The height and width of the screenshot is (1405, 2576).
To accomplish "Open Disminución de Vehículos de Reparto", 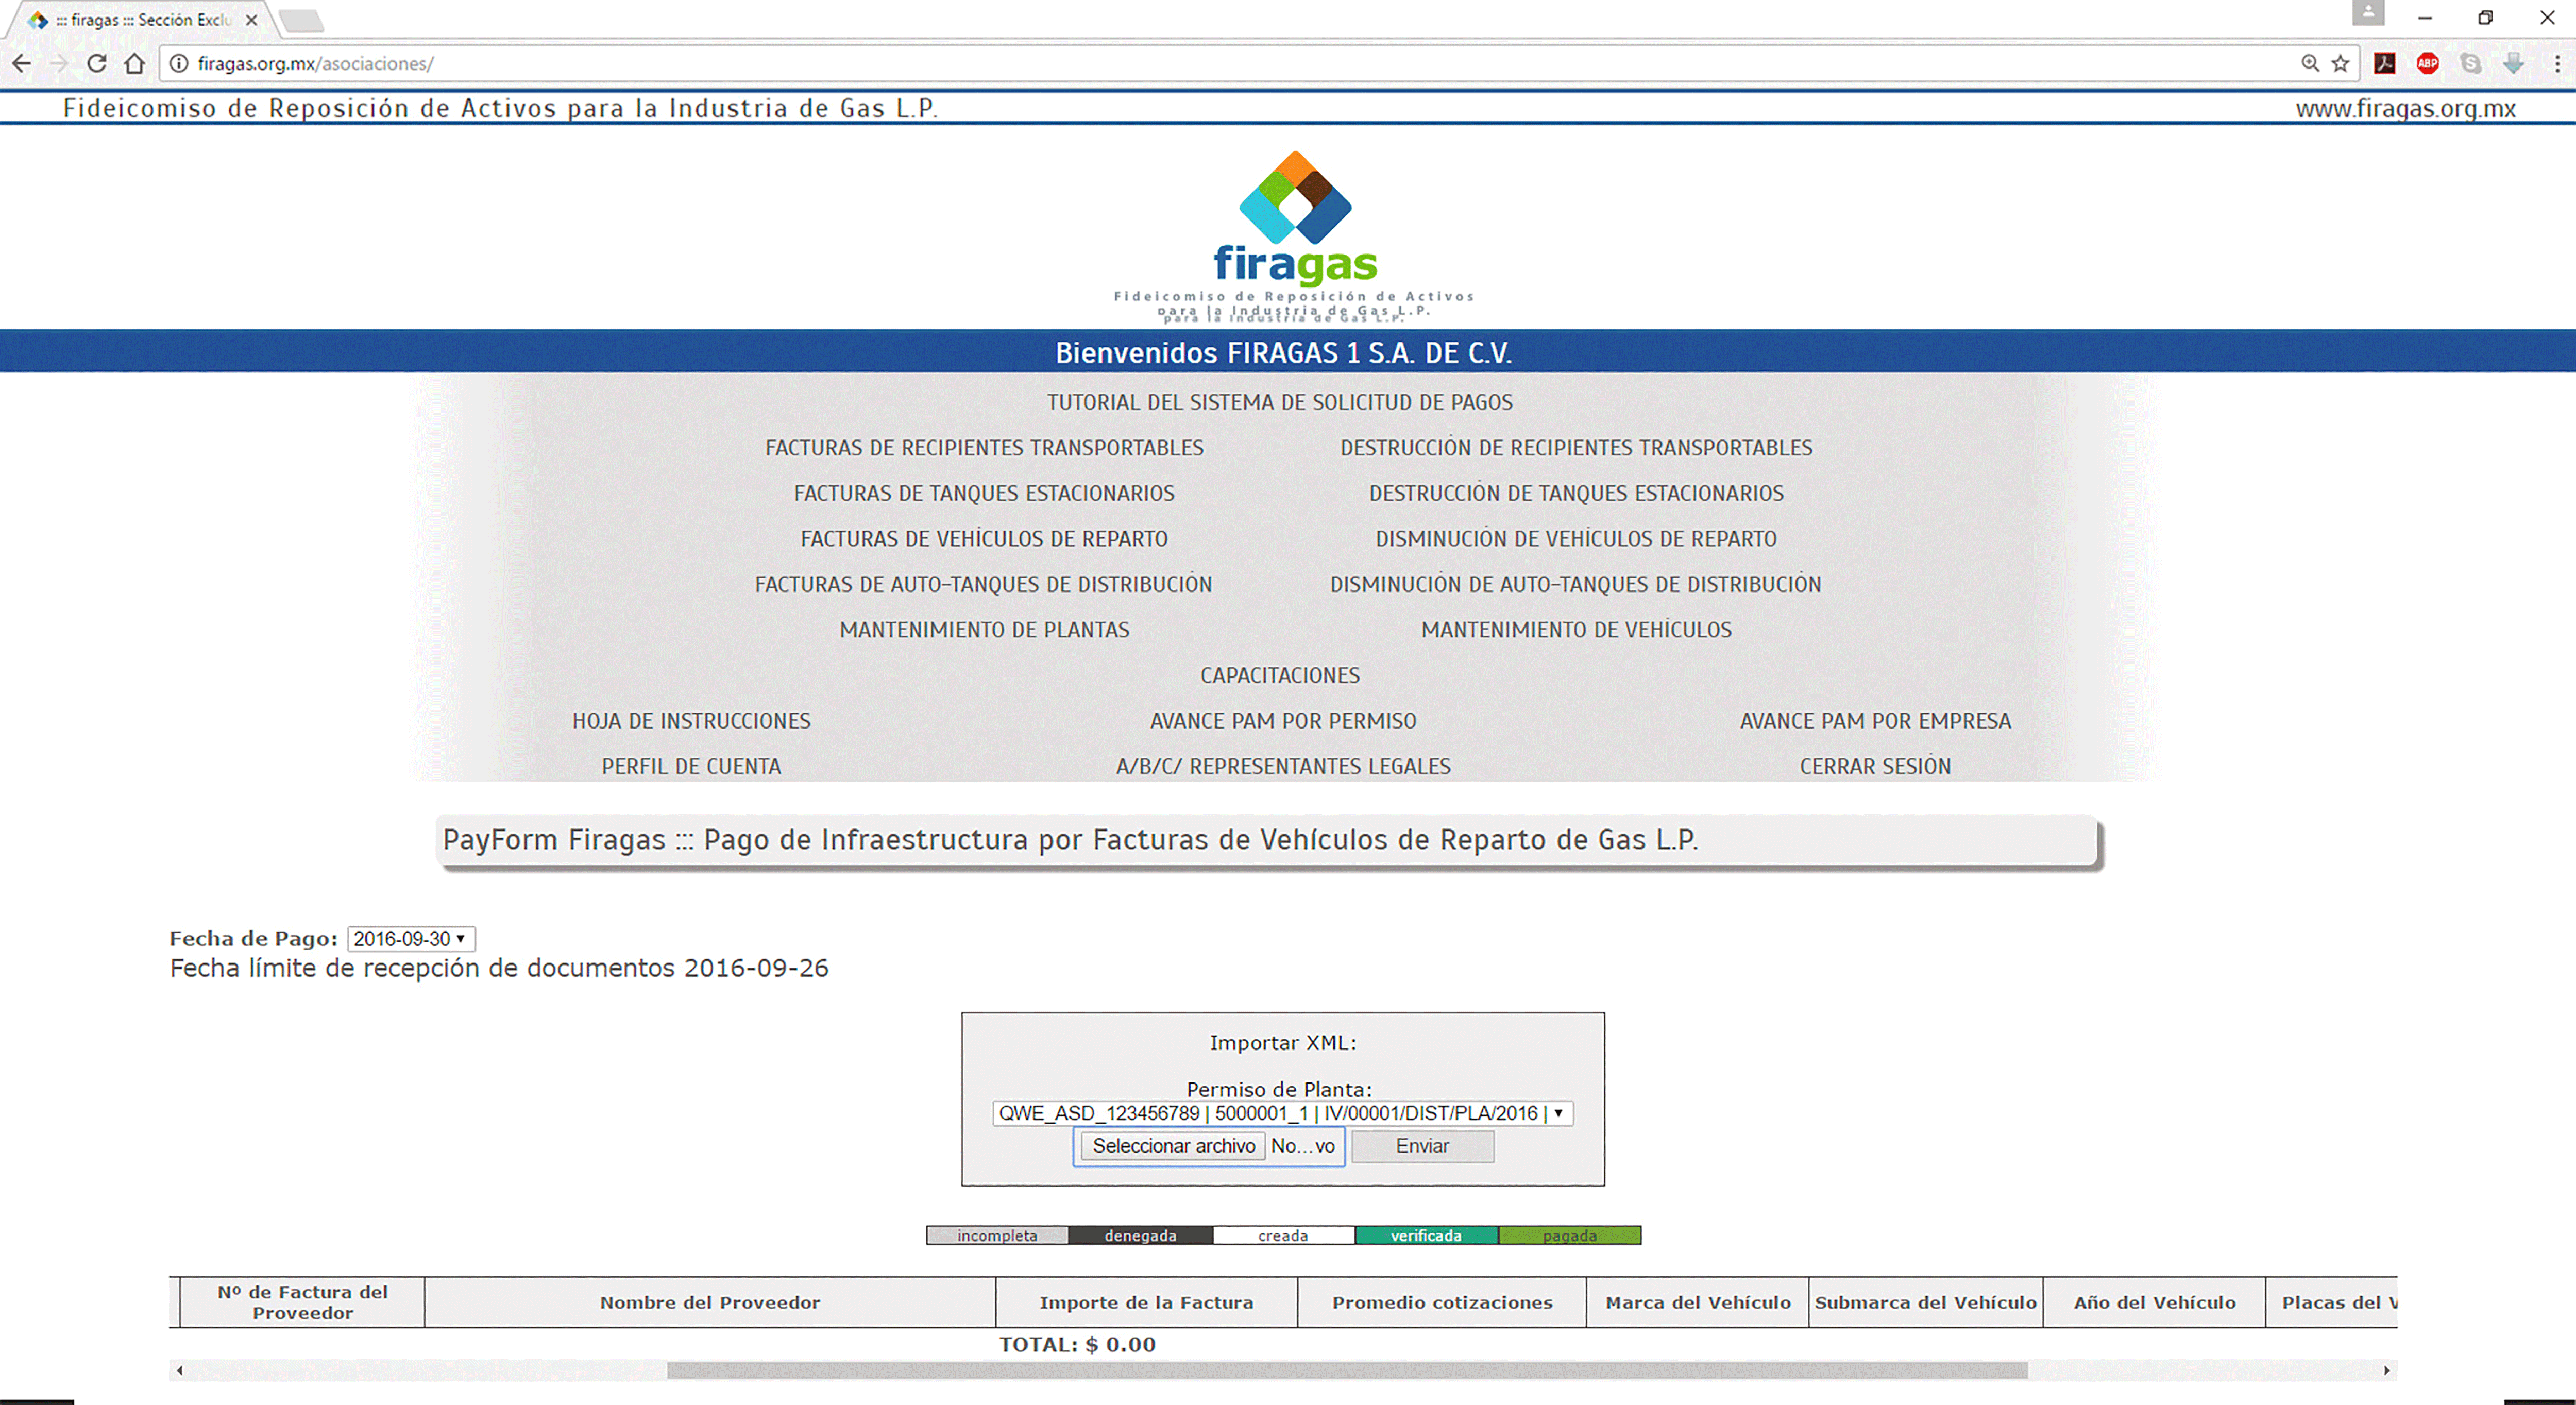I will click(1576, 539).
